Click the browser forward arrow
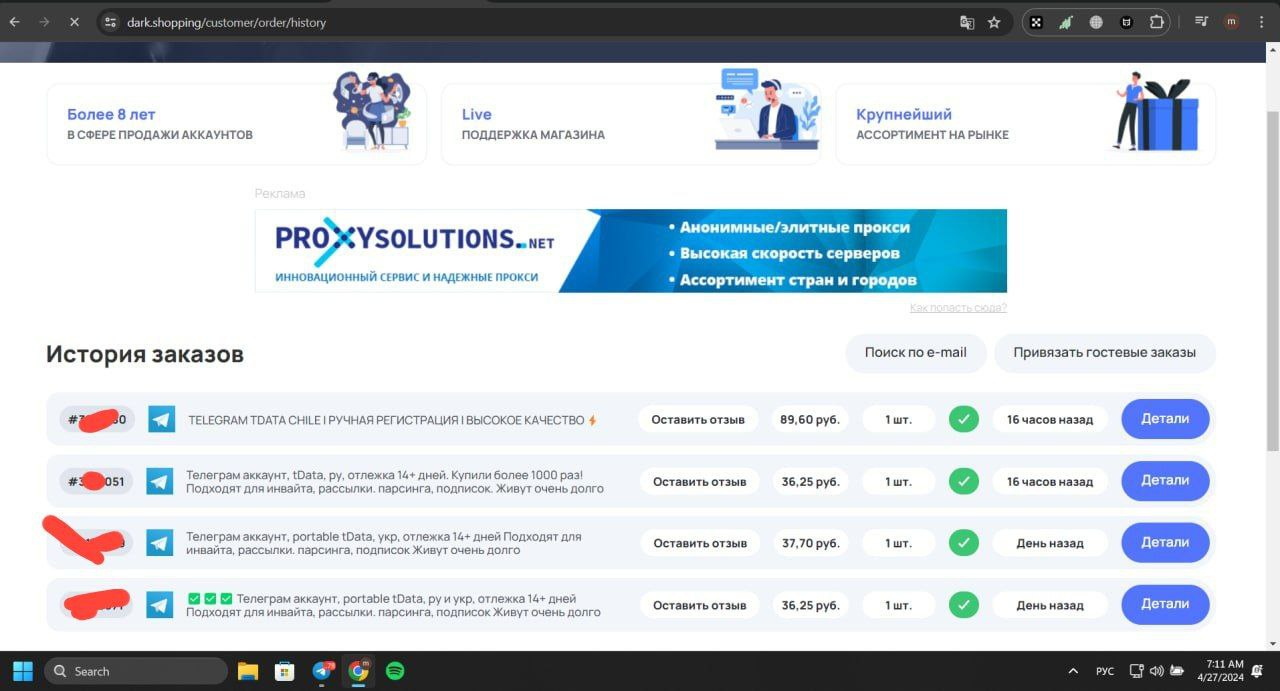This screenshot has width=1280, height=691. (44, 22)
